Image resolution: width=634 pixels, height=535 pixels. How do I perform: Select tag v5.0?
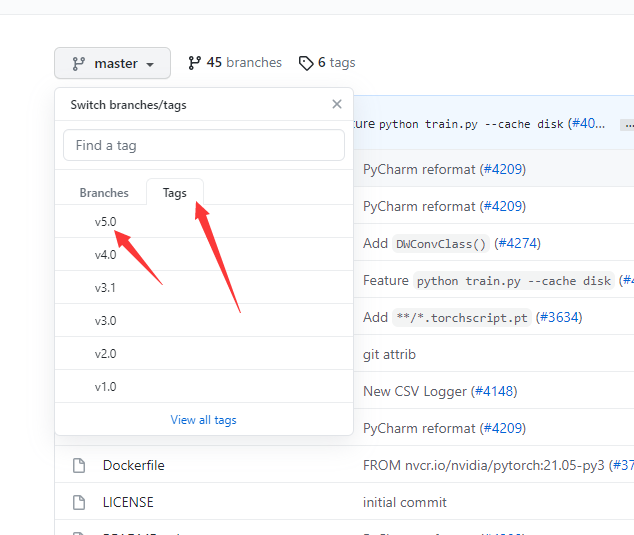[105, 221]
